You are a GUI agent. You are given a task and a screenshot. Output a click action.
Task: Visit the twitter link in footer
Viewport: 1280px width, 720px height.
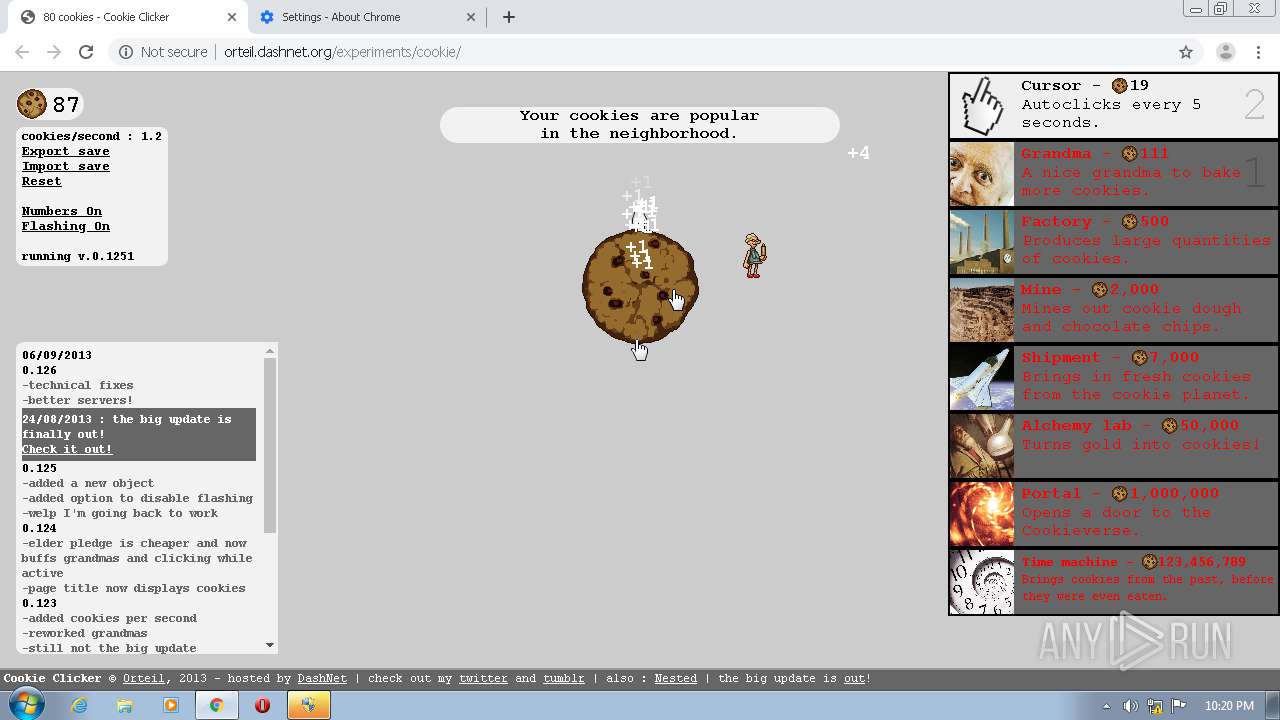tap(483, 678)
